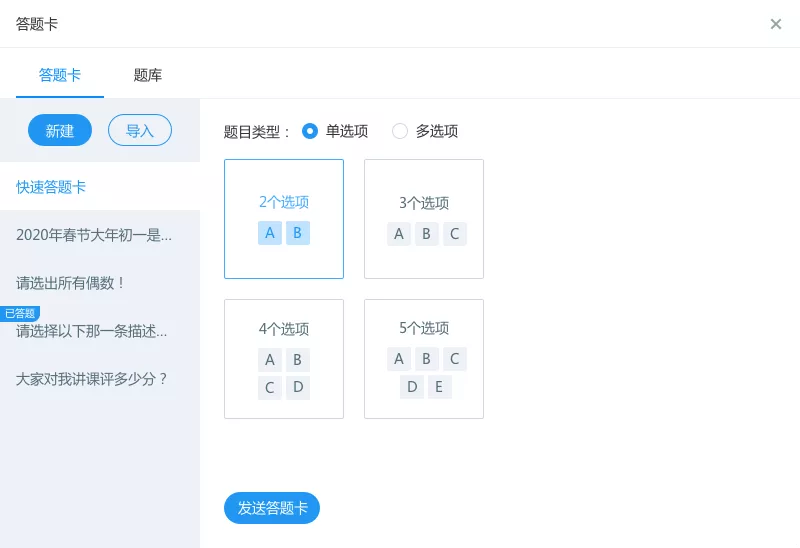800x548 pixels.
Task: Switch to the 题库 tab
Action: point(148,75)
